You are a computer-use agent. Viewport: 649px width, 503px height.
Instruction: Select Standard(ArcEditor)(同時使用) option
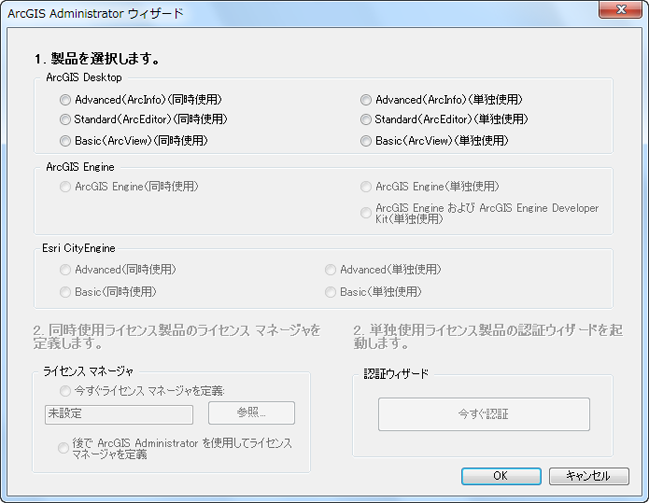coord(65,120)
